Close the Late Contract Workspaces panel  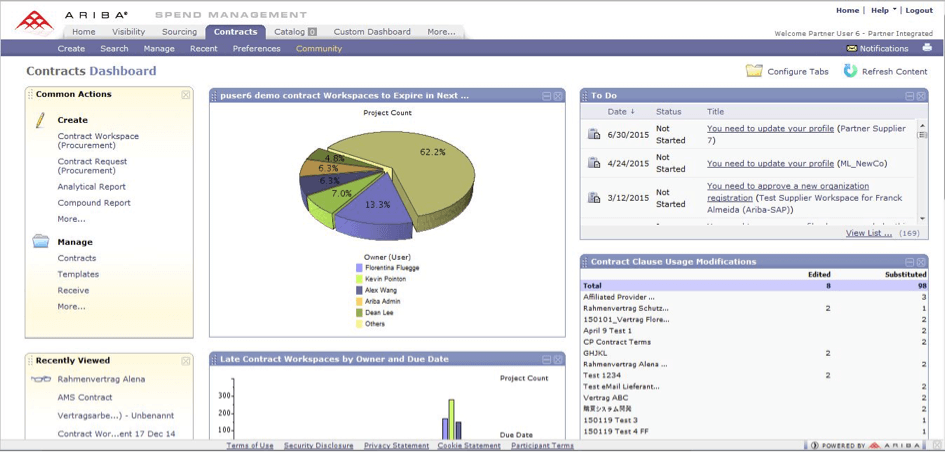click(x=558, y=360)
